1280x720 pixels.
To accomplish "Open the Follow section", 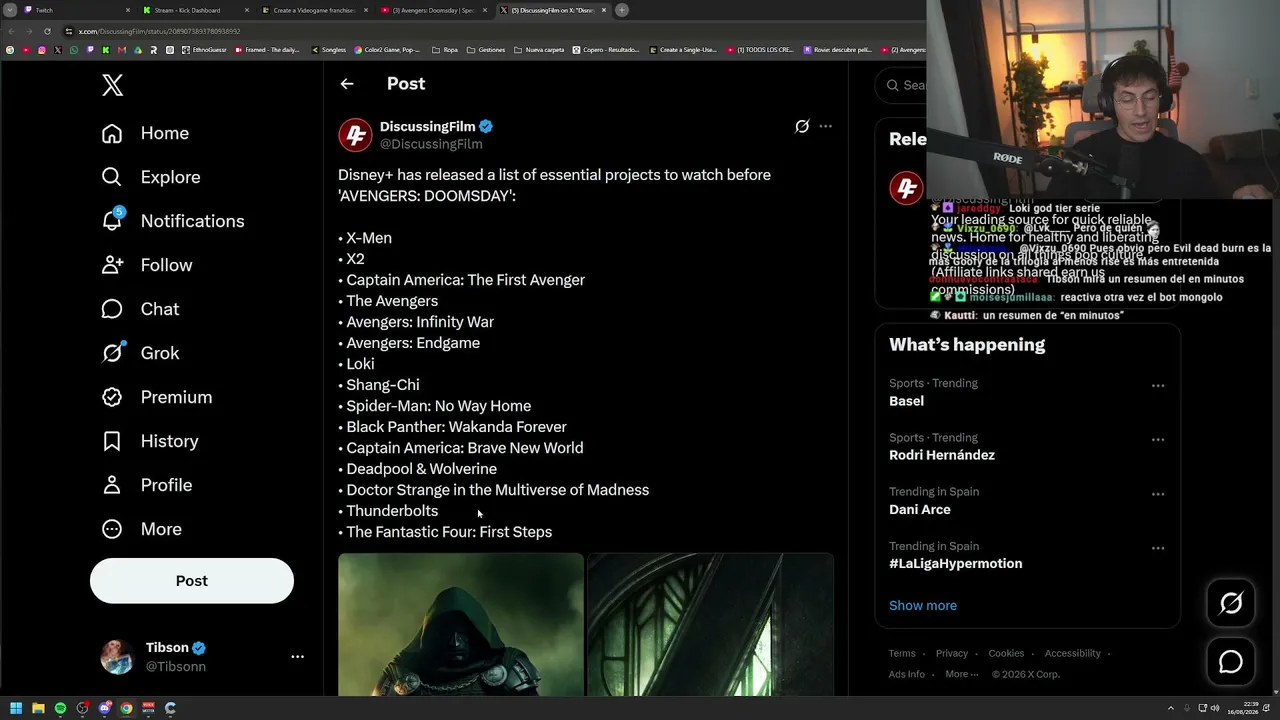I will [146, 265].
